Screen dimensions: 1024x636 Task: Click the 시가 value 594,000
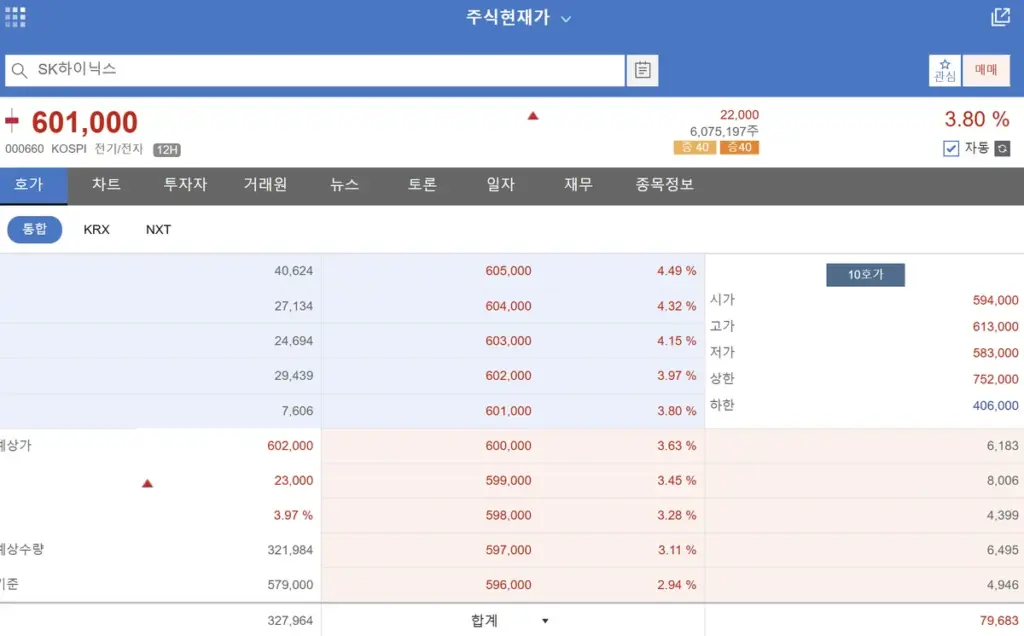[995, 300]
